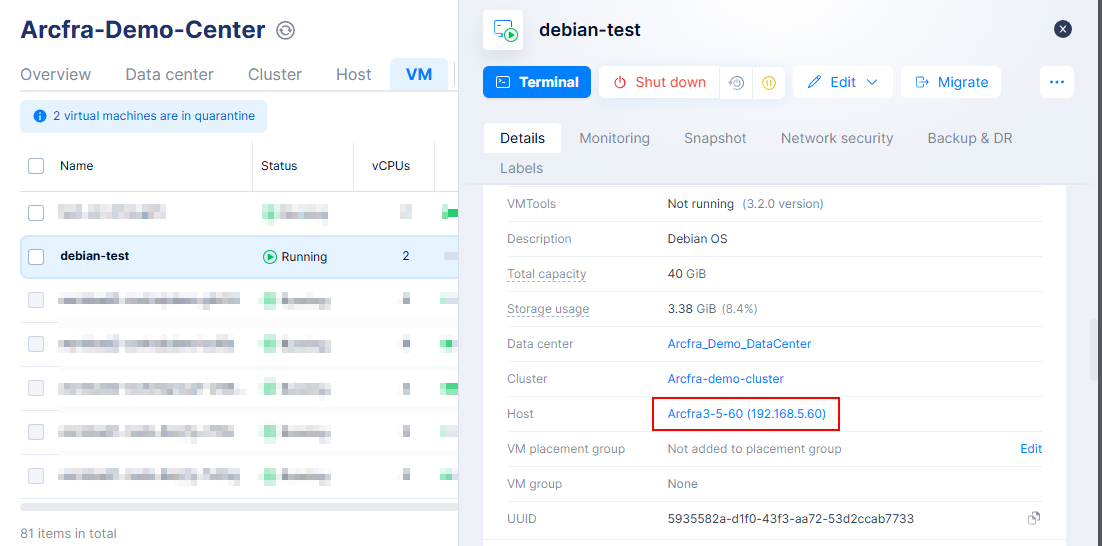1102x546 pixels.
Task: Click the Shut down button
Action: point(659,82)
